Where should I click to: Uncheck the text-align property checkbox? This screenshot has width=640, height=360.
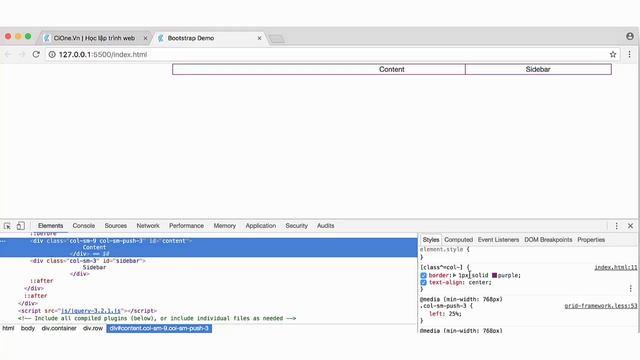tap(423, 282)
